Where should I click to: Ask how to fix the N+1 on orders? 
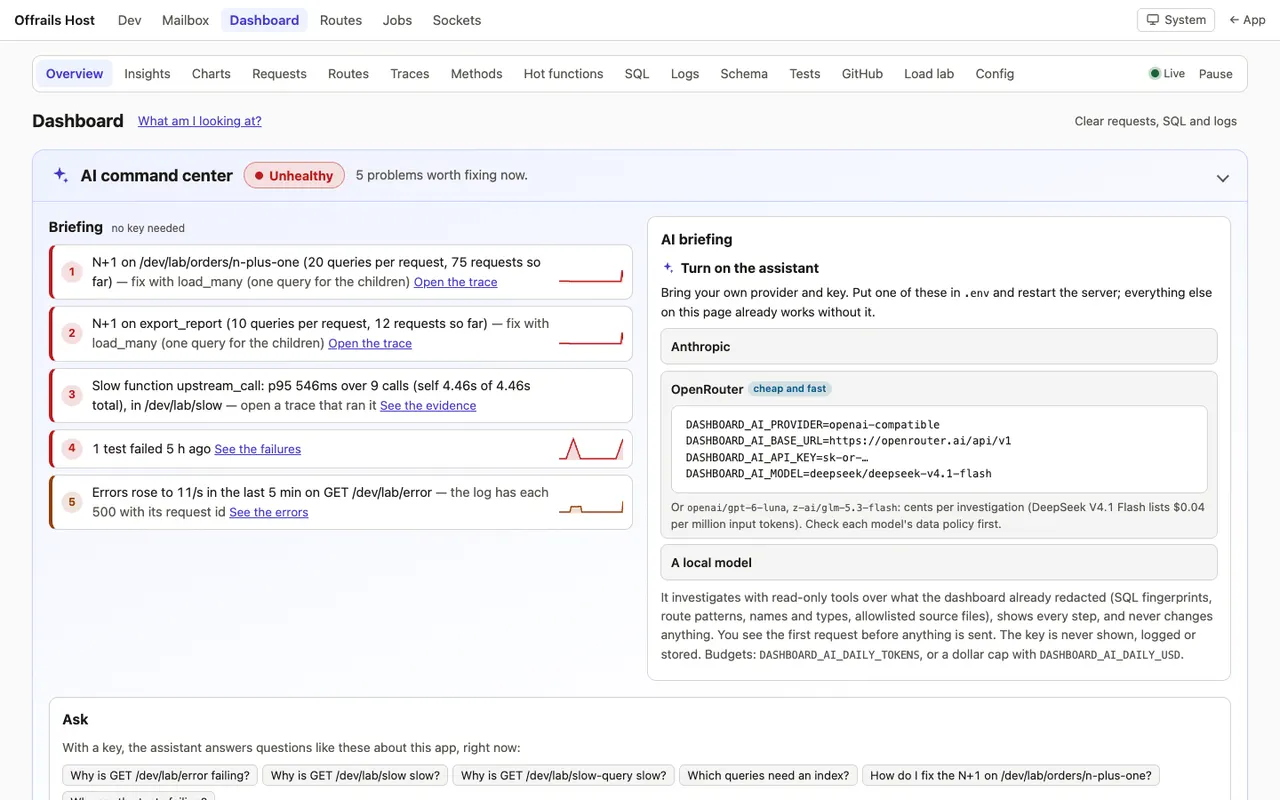tap(1011, 775)
